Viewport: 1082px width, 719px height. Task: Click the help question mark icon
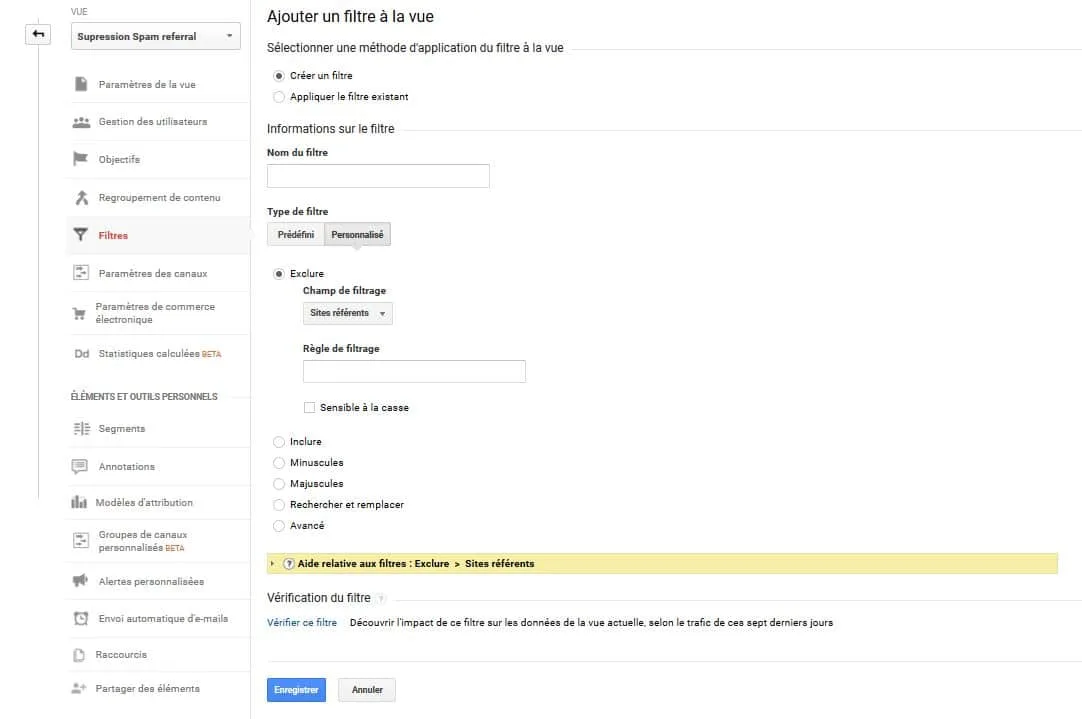tap(288, 564)
